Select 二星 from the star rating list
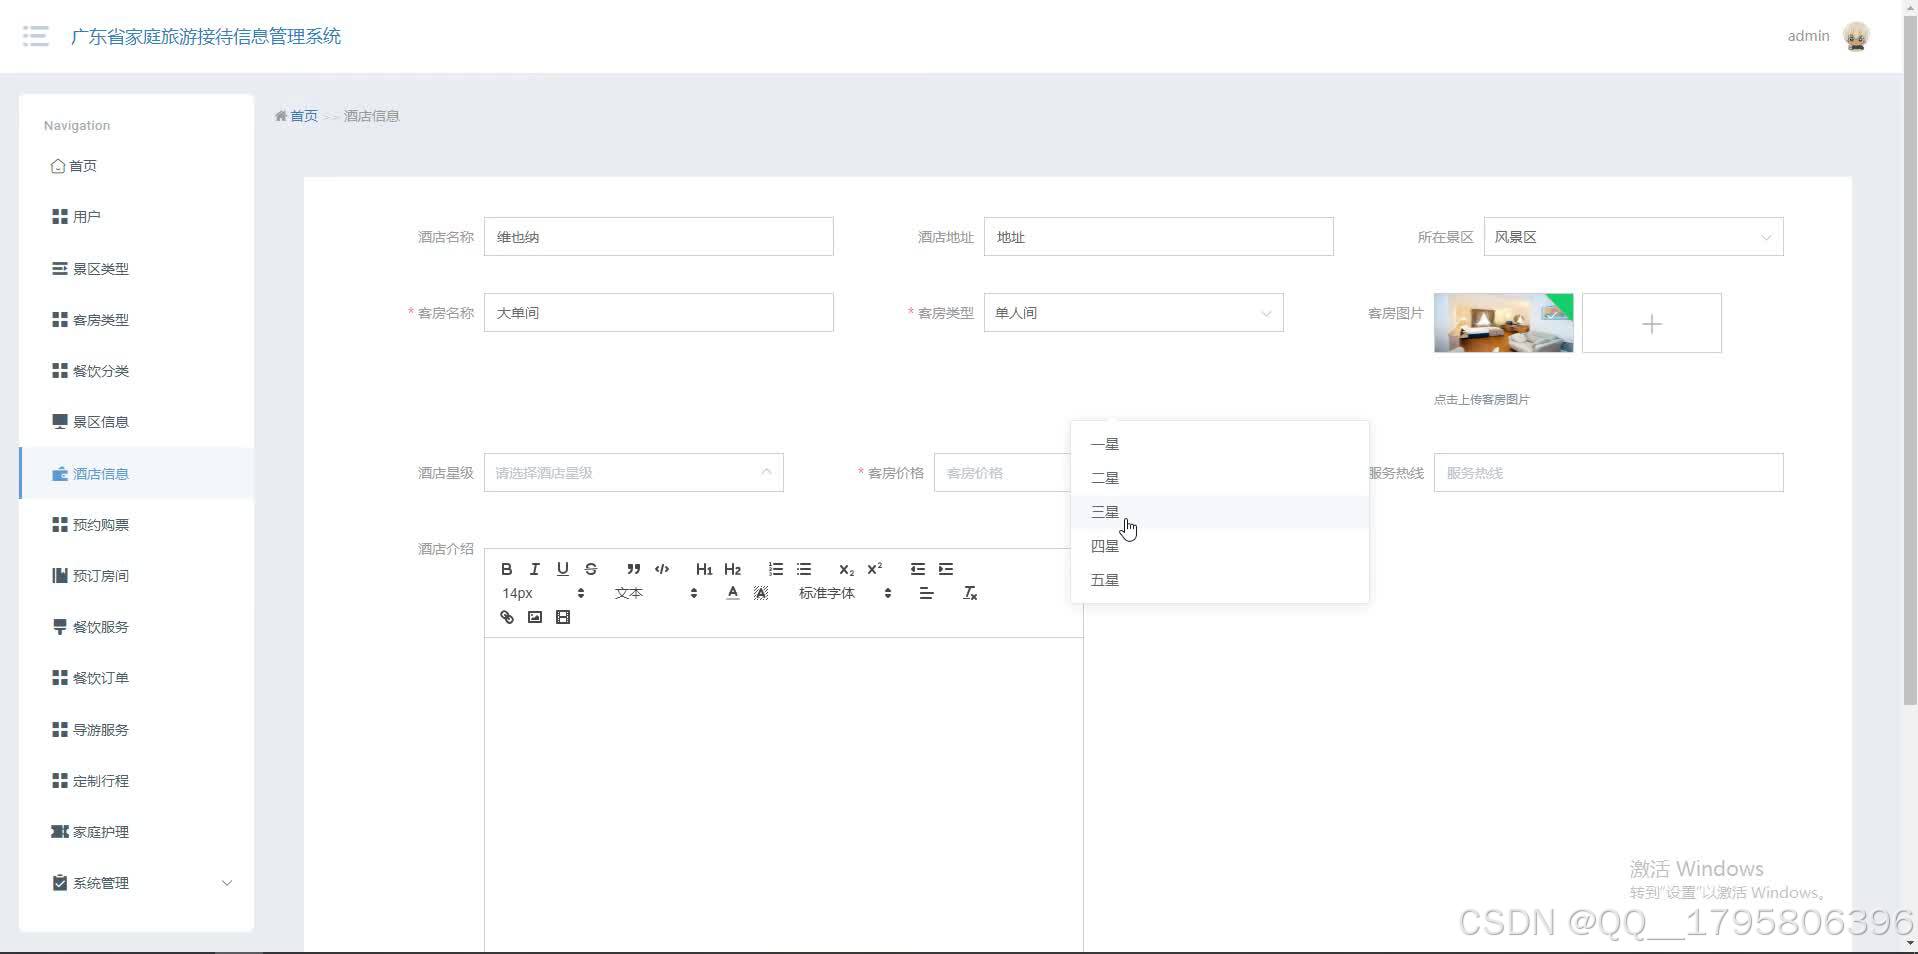 (1219, 478)
